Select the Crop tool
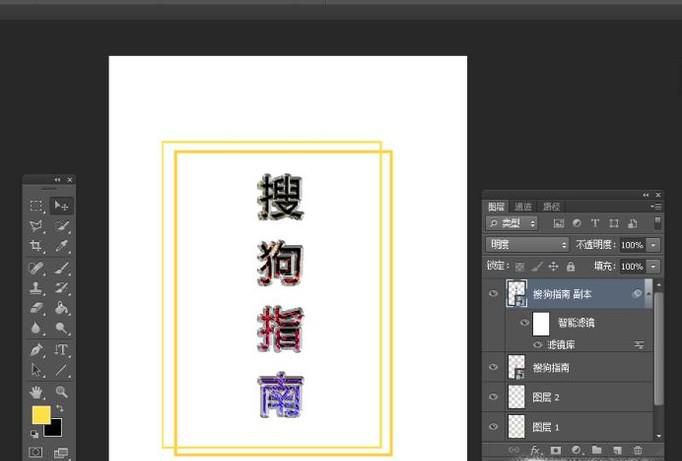 36,246
